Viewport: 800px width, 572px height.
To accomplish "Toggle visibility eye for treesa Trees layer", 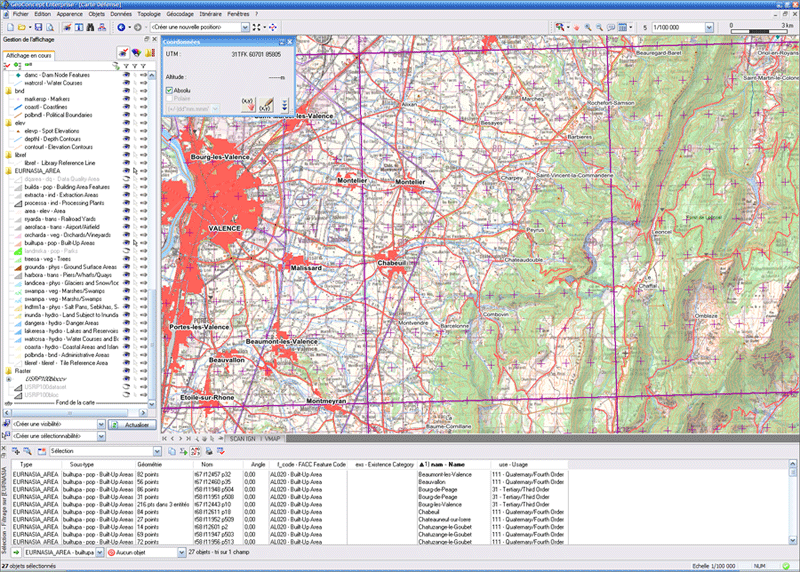I will (x=126, y=259).
